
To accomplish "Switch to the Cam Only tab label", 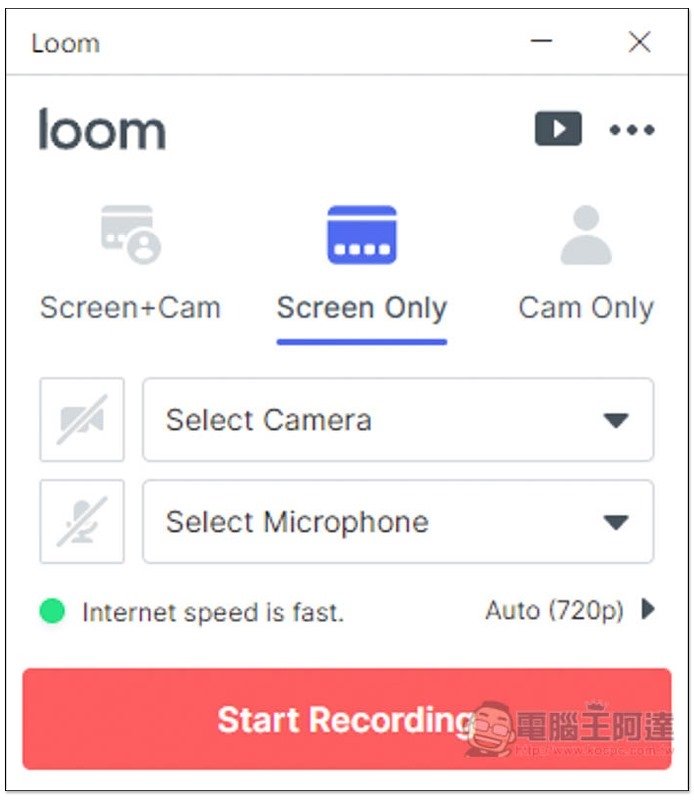I will [586, 308].
